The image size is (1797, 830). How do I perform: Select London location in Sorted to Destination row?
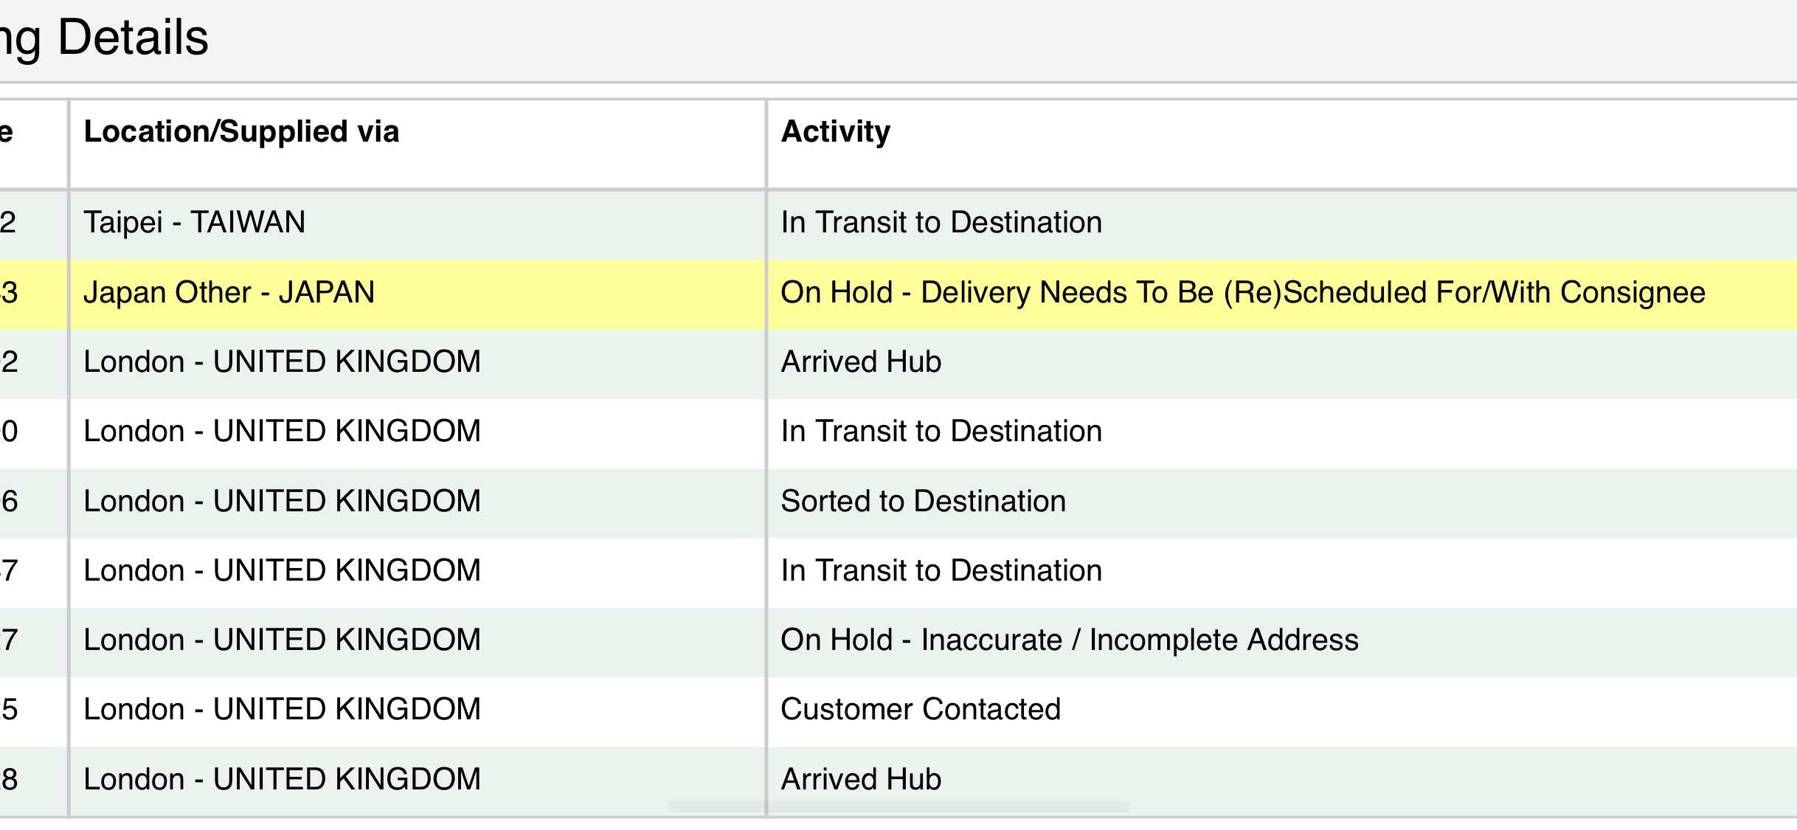click(x=281, y=501)
